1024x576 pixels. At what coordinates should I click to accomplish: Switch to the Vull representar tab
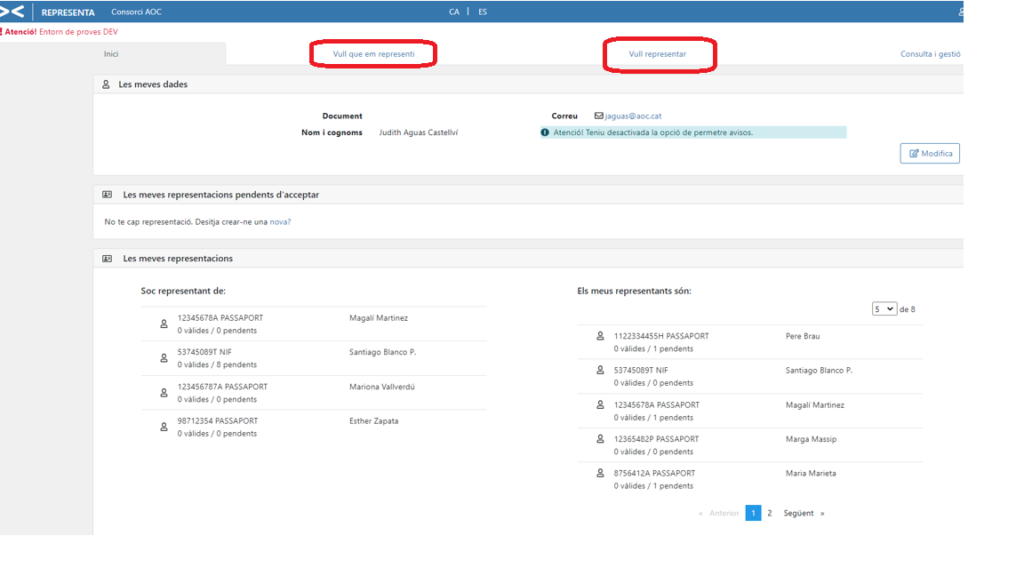pyautogui.click(x=657, y=54)
